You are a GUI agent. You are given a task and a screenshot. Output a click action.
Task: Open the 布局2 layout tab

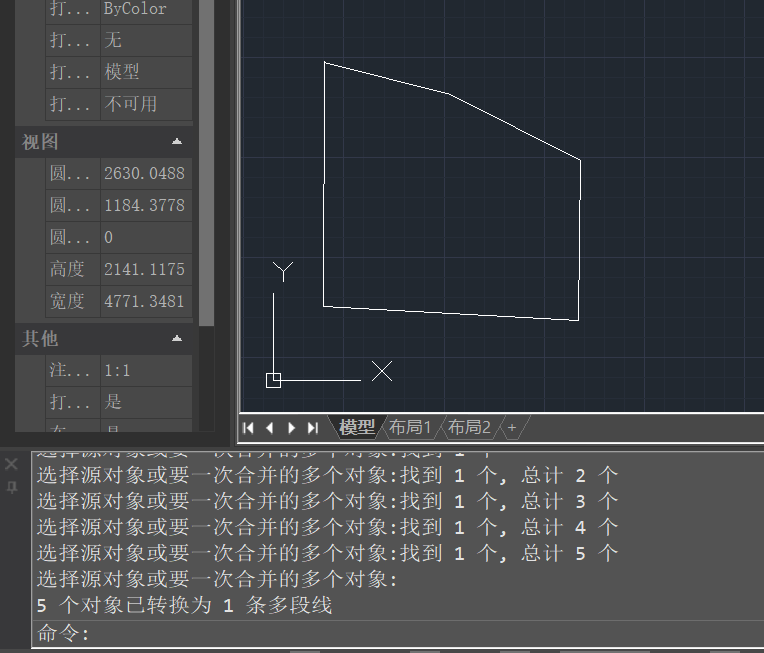tap(469, 428)
